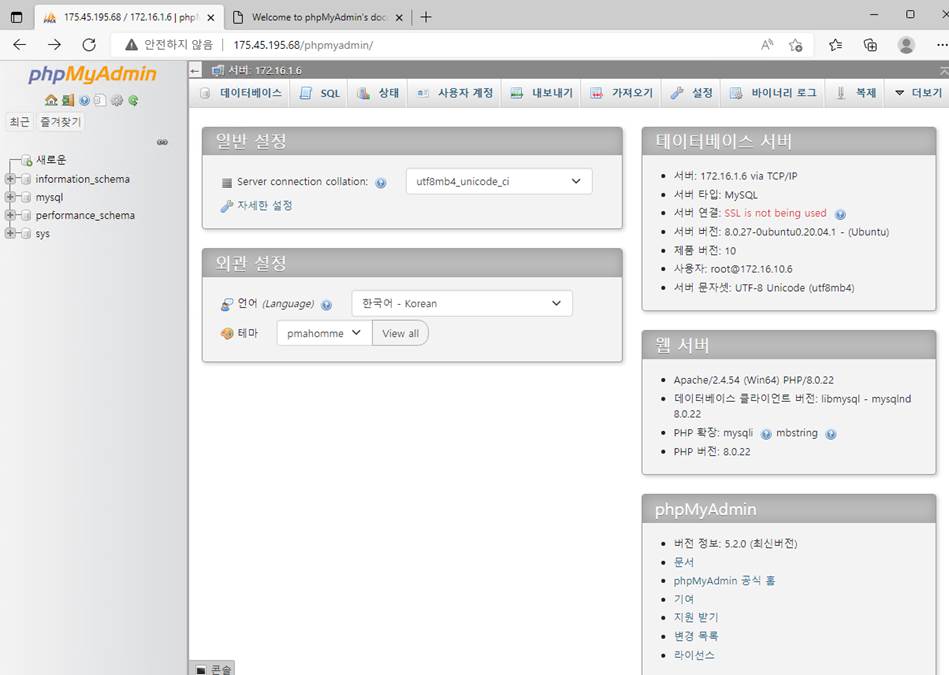Viewport: 949px width, 675px height.
Task: Open the 자세한 설정 link
Action: point(264,206)
